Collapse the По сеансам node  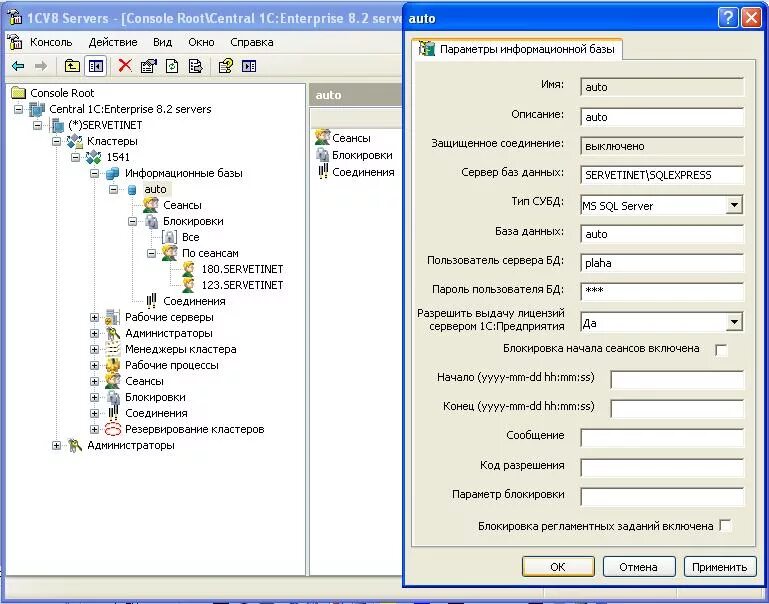click(152, 253)
